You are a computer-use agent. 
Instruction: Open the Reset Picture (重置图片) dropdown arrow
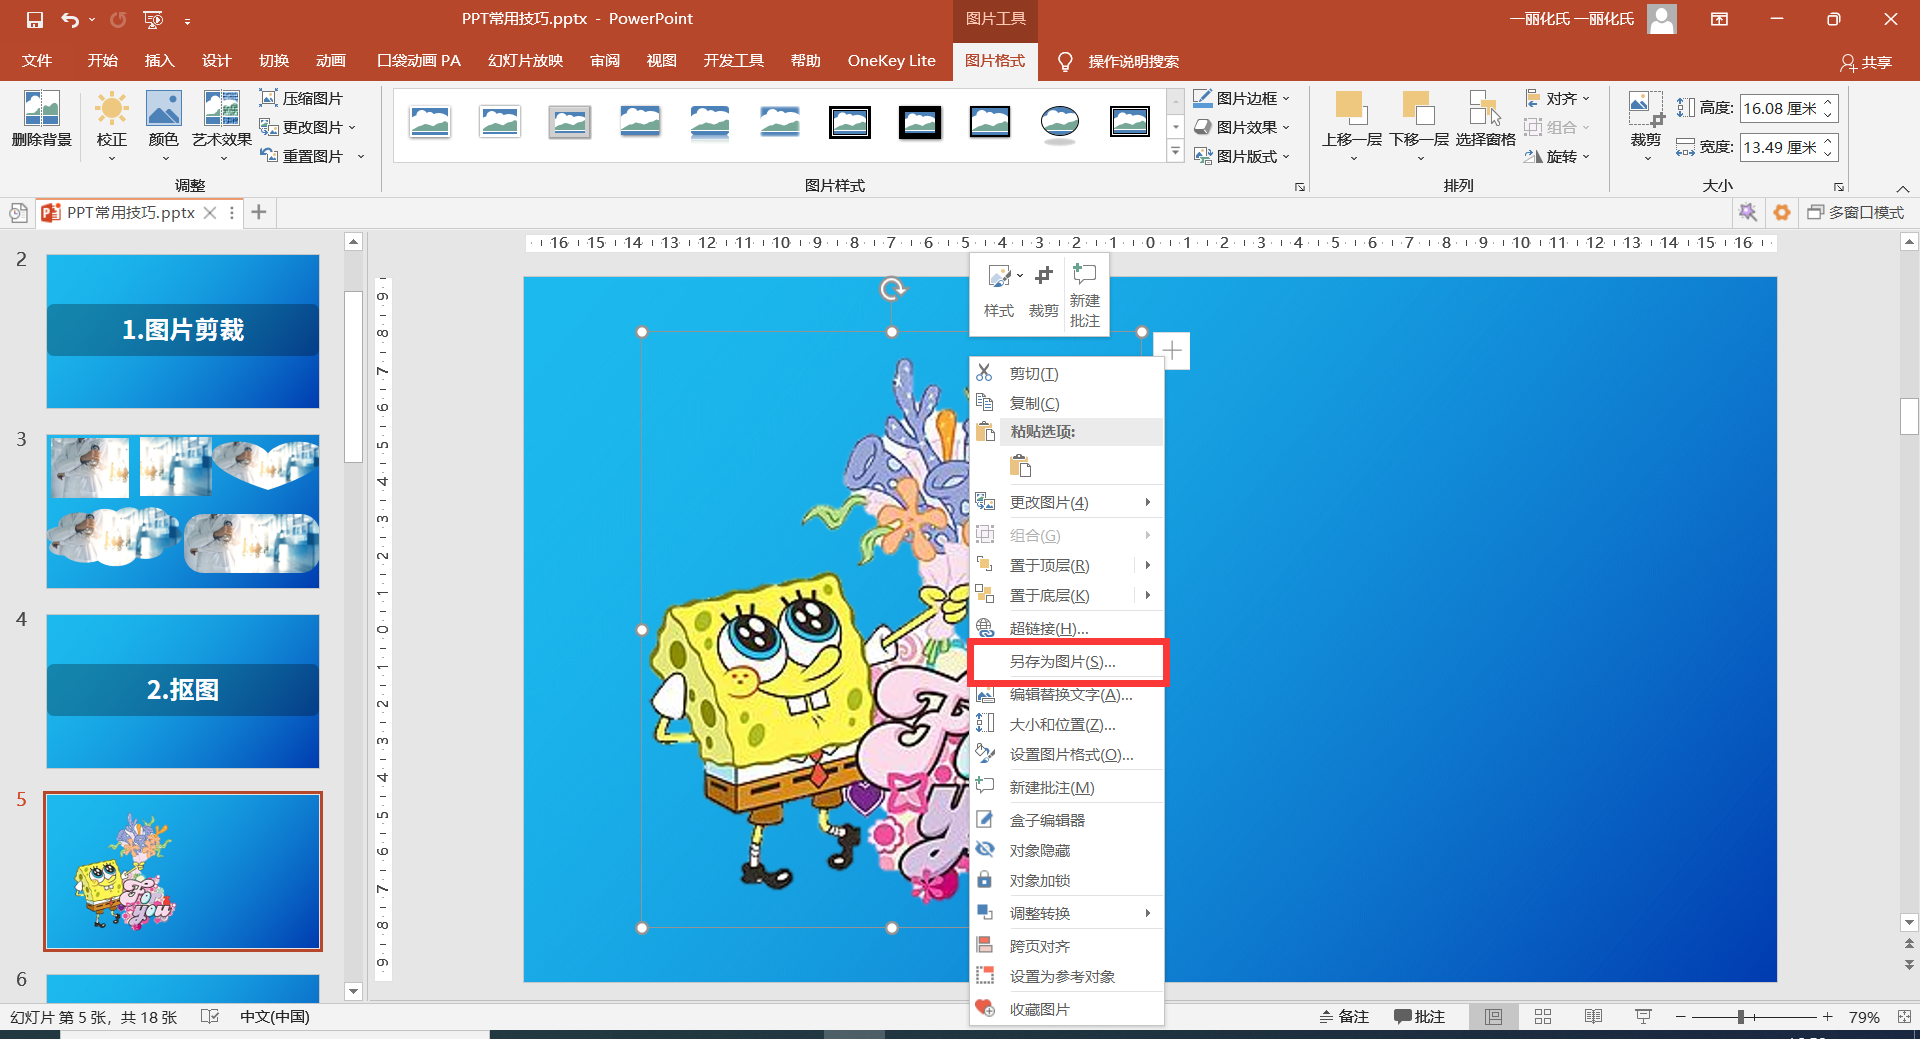point(361,156)
